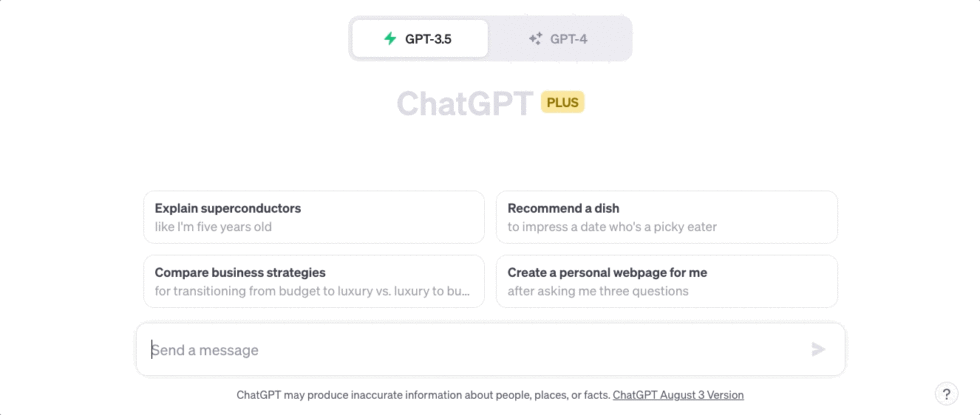Click the "after asking me three questions" subtitle
This screenshot has height=415, width=980.
click(x=598, y=292)
